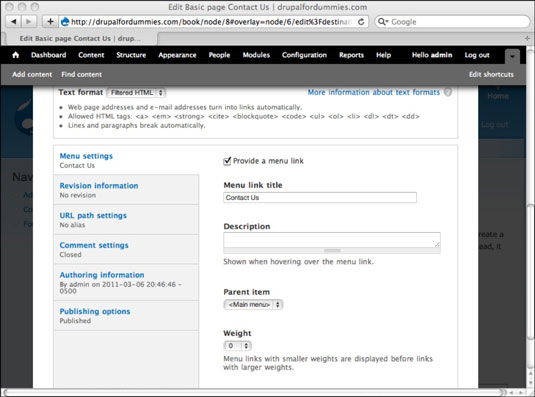Select the Revision information vertical tab
This screenshot has width=535, height=397.
126,190
